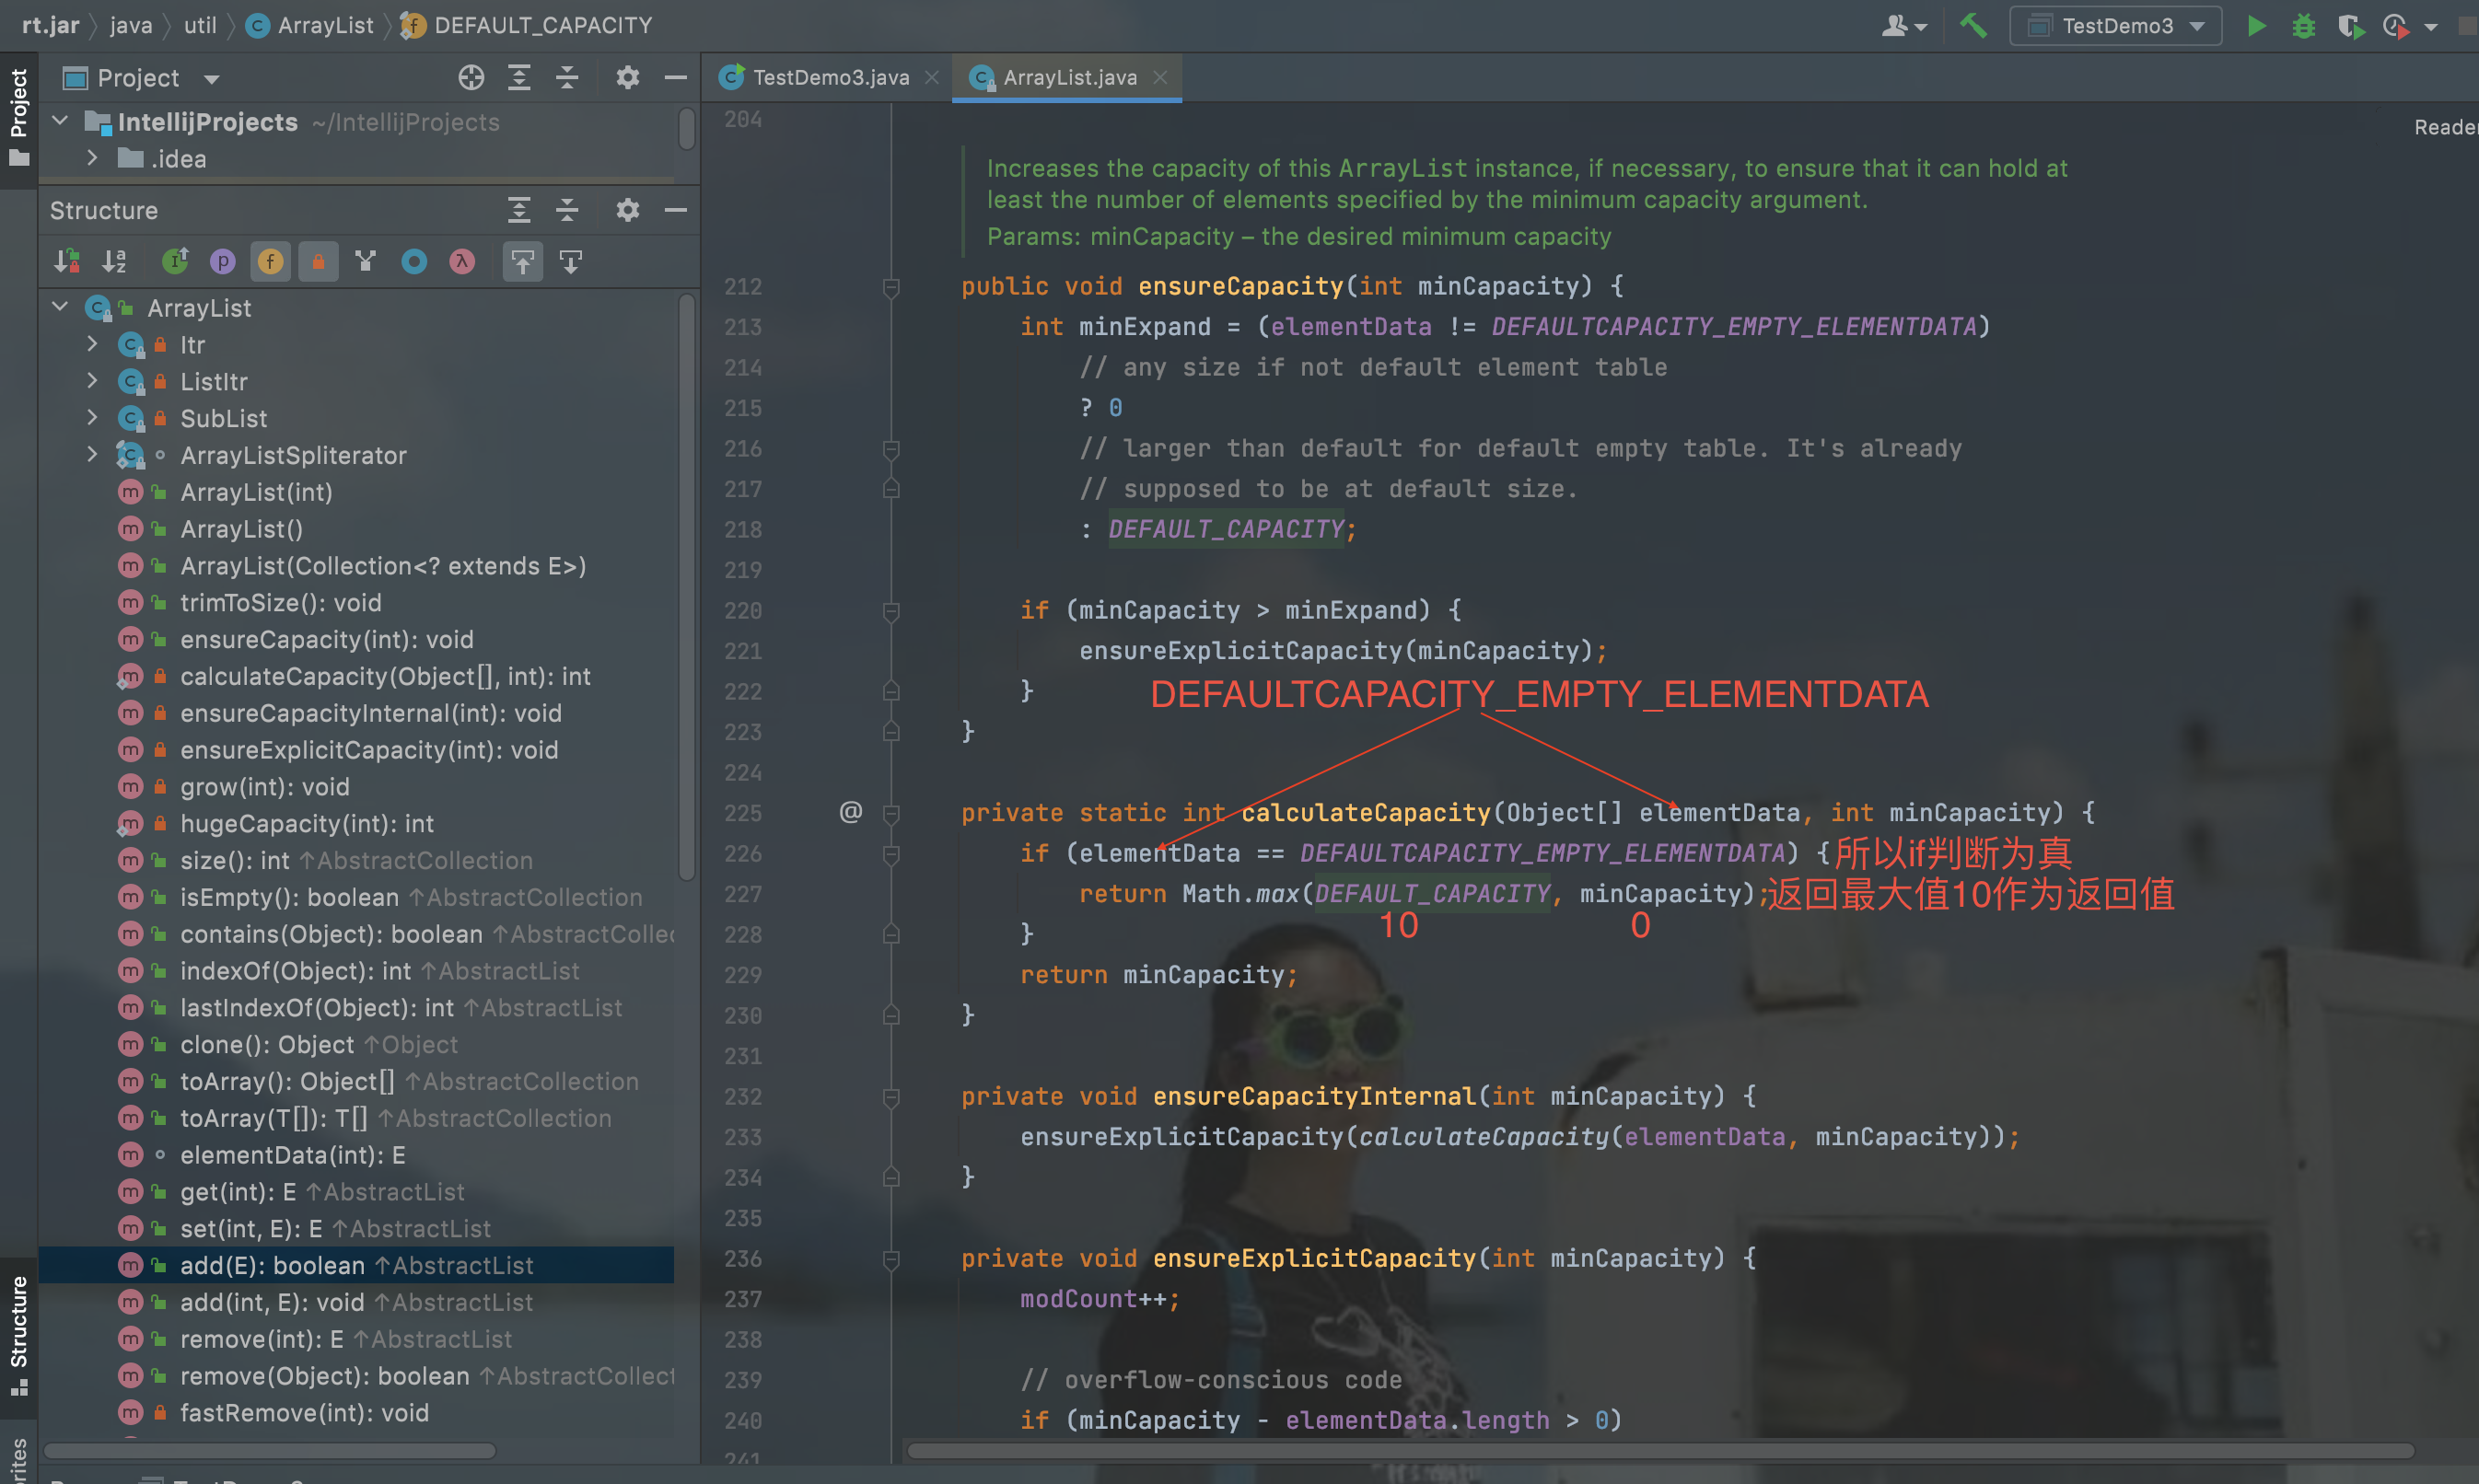
Task: Collapse all nodes in the Project panel
Action: [x=567, y=77]
